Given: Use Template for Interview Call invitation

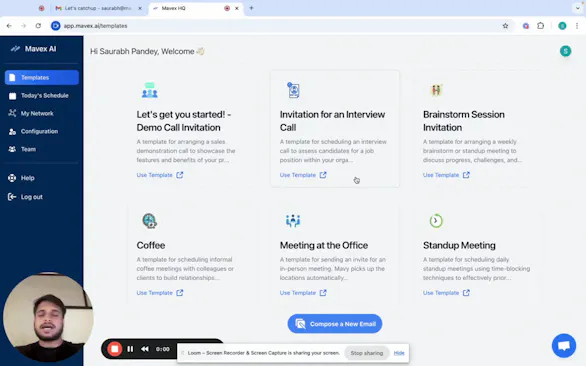Looking at the screenshot, I should coord(303,175).
